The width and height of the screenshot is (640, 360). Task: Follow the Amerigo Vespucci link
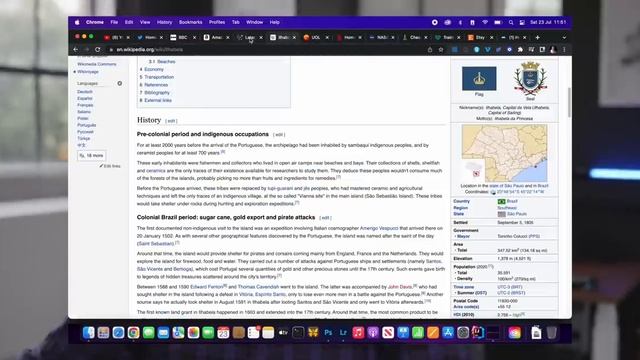[x=379, y=228]
